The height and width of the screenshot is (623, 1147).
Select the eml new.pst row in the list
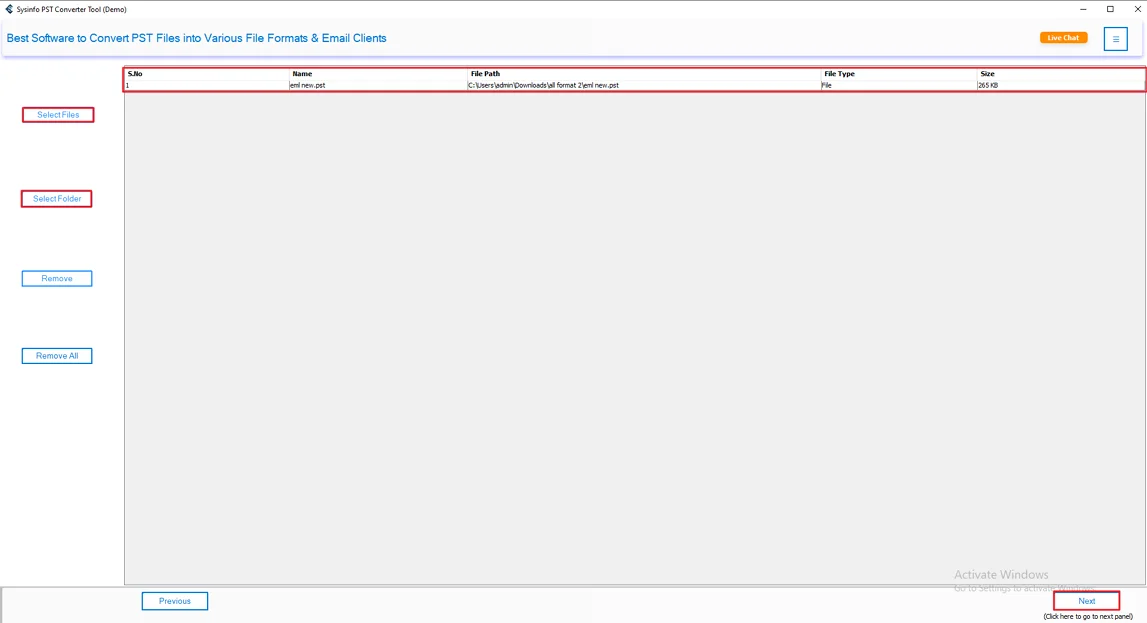[x=400, y=85]
